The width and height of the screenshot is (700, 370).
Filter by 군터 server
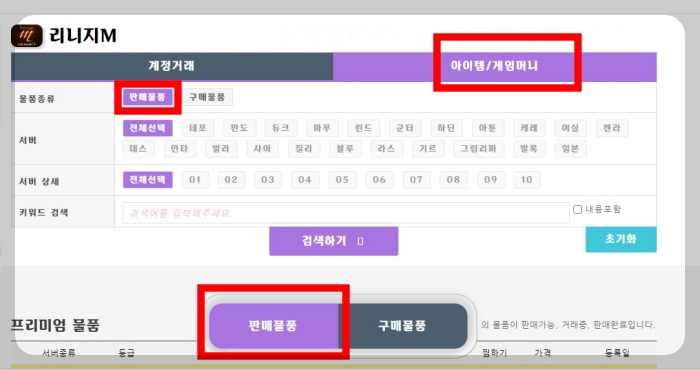coord(405,128)
